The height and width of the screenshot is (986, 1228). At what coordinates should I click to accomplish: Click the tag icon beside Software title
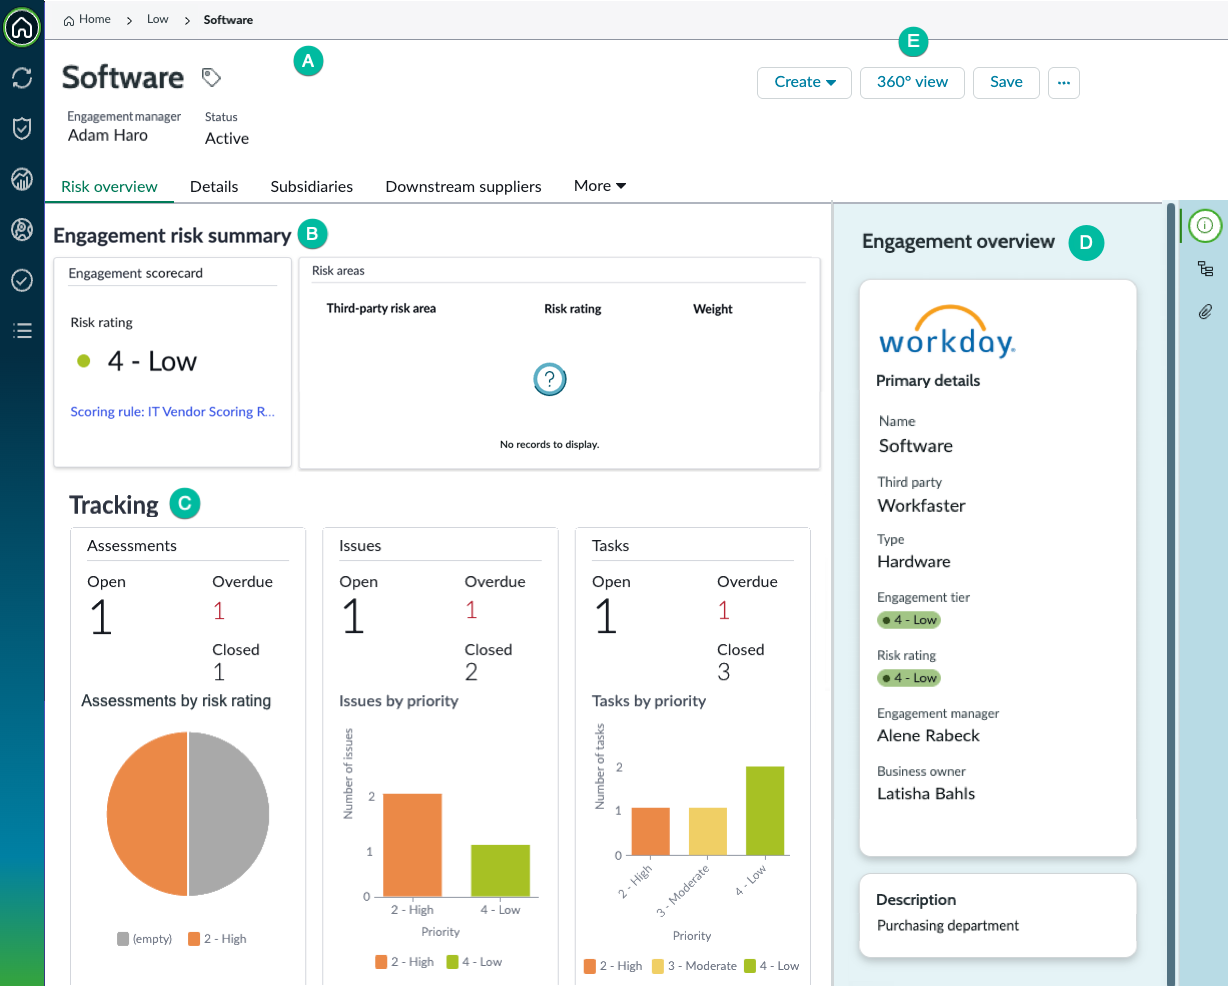click(212, 77)
